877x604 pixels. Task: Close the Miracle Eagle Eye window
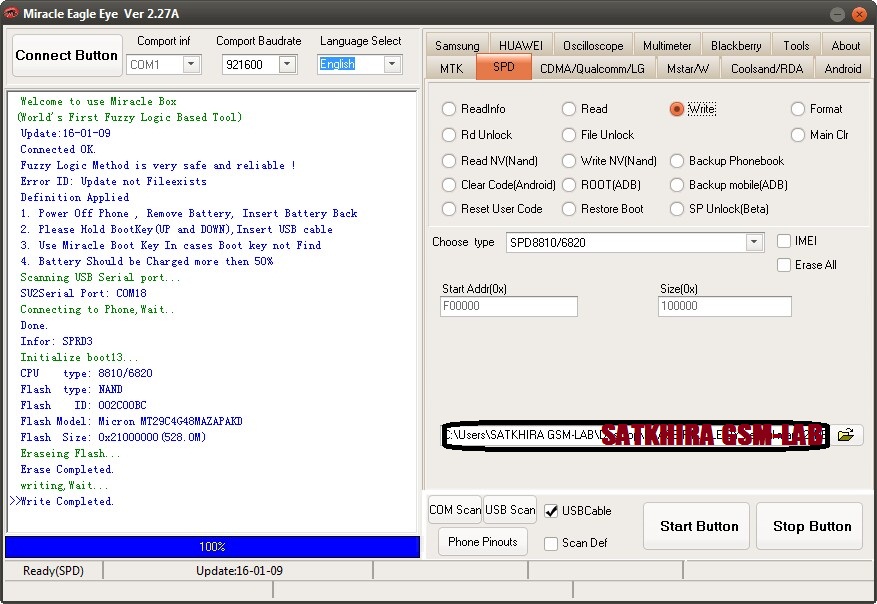point(859,14)
